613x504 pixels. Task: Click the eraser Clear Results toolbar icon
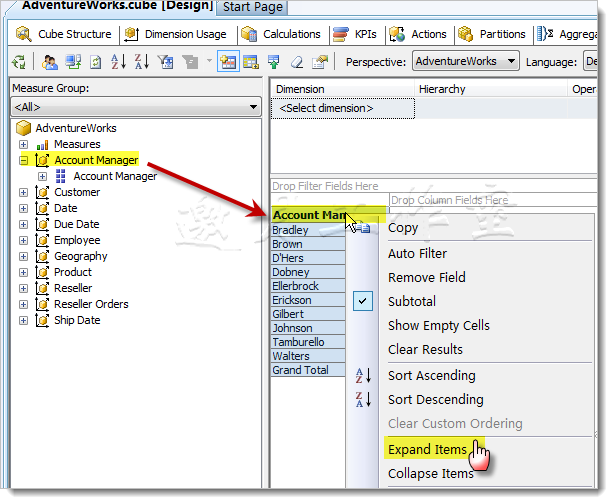(x=297, y=62)
